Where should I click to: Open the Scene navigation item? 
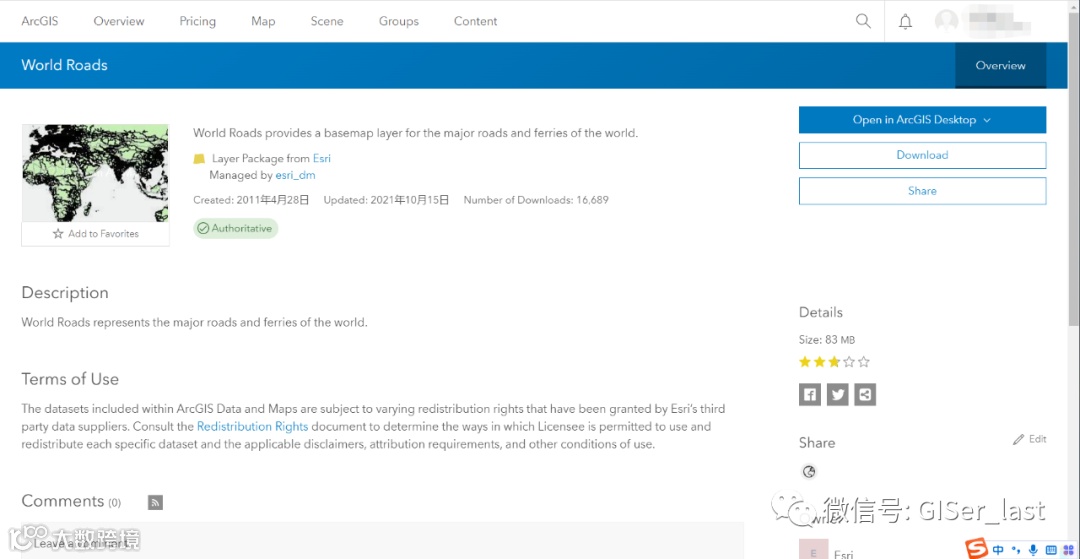click(327, 21)
